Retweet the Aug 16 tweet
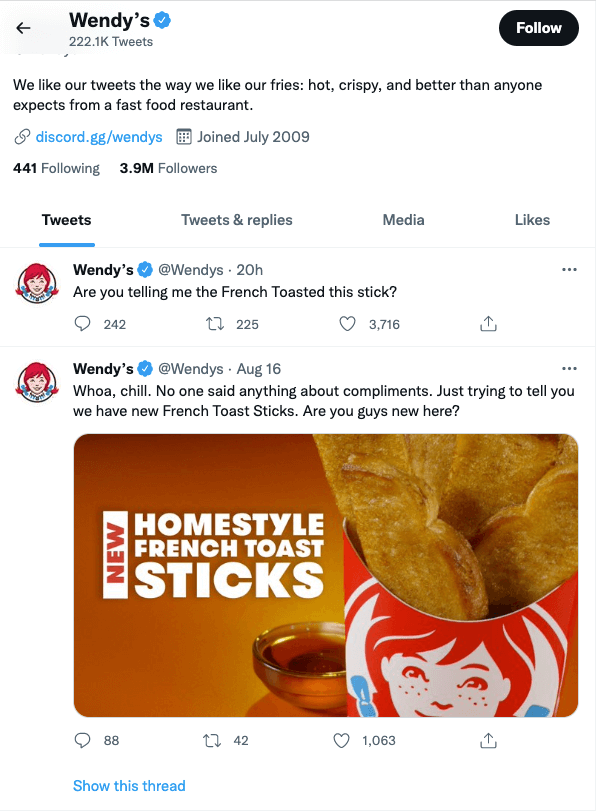This screenshot has height=811, width=596. (x=212, y=740)
